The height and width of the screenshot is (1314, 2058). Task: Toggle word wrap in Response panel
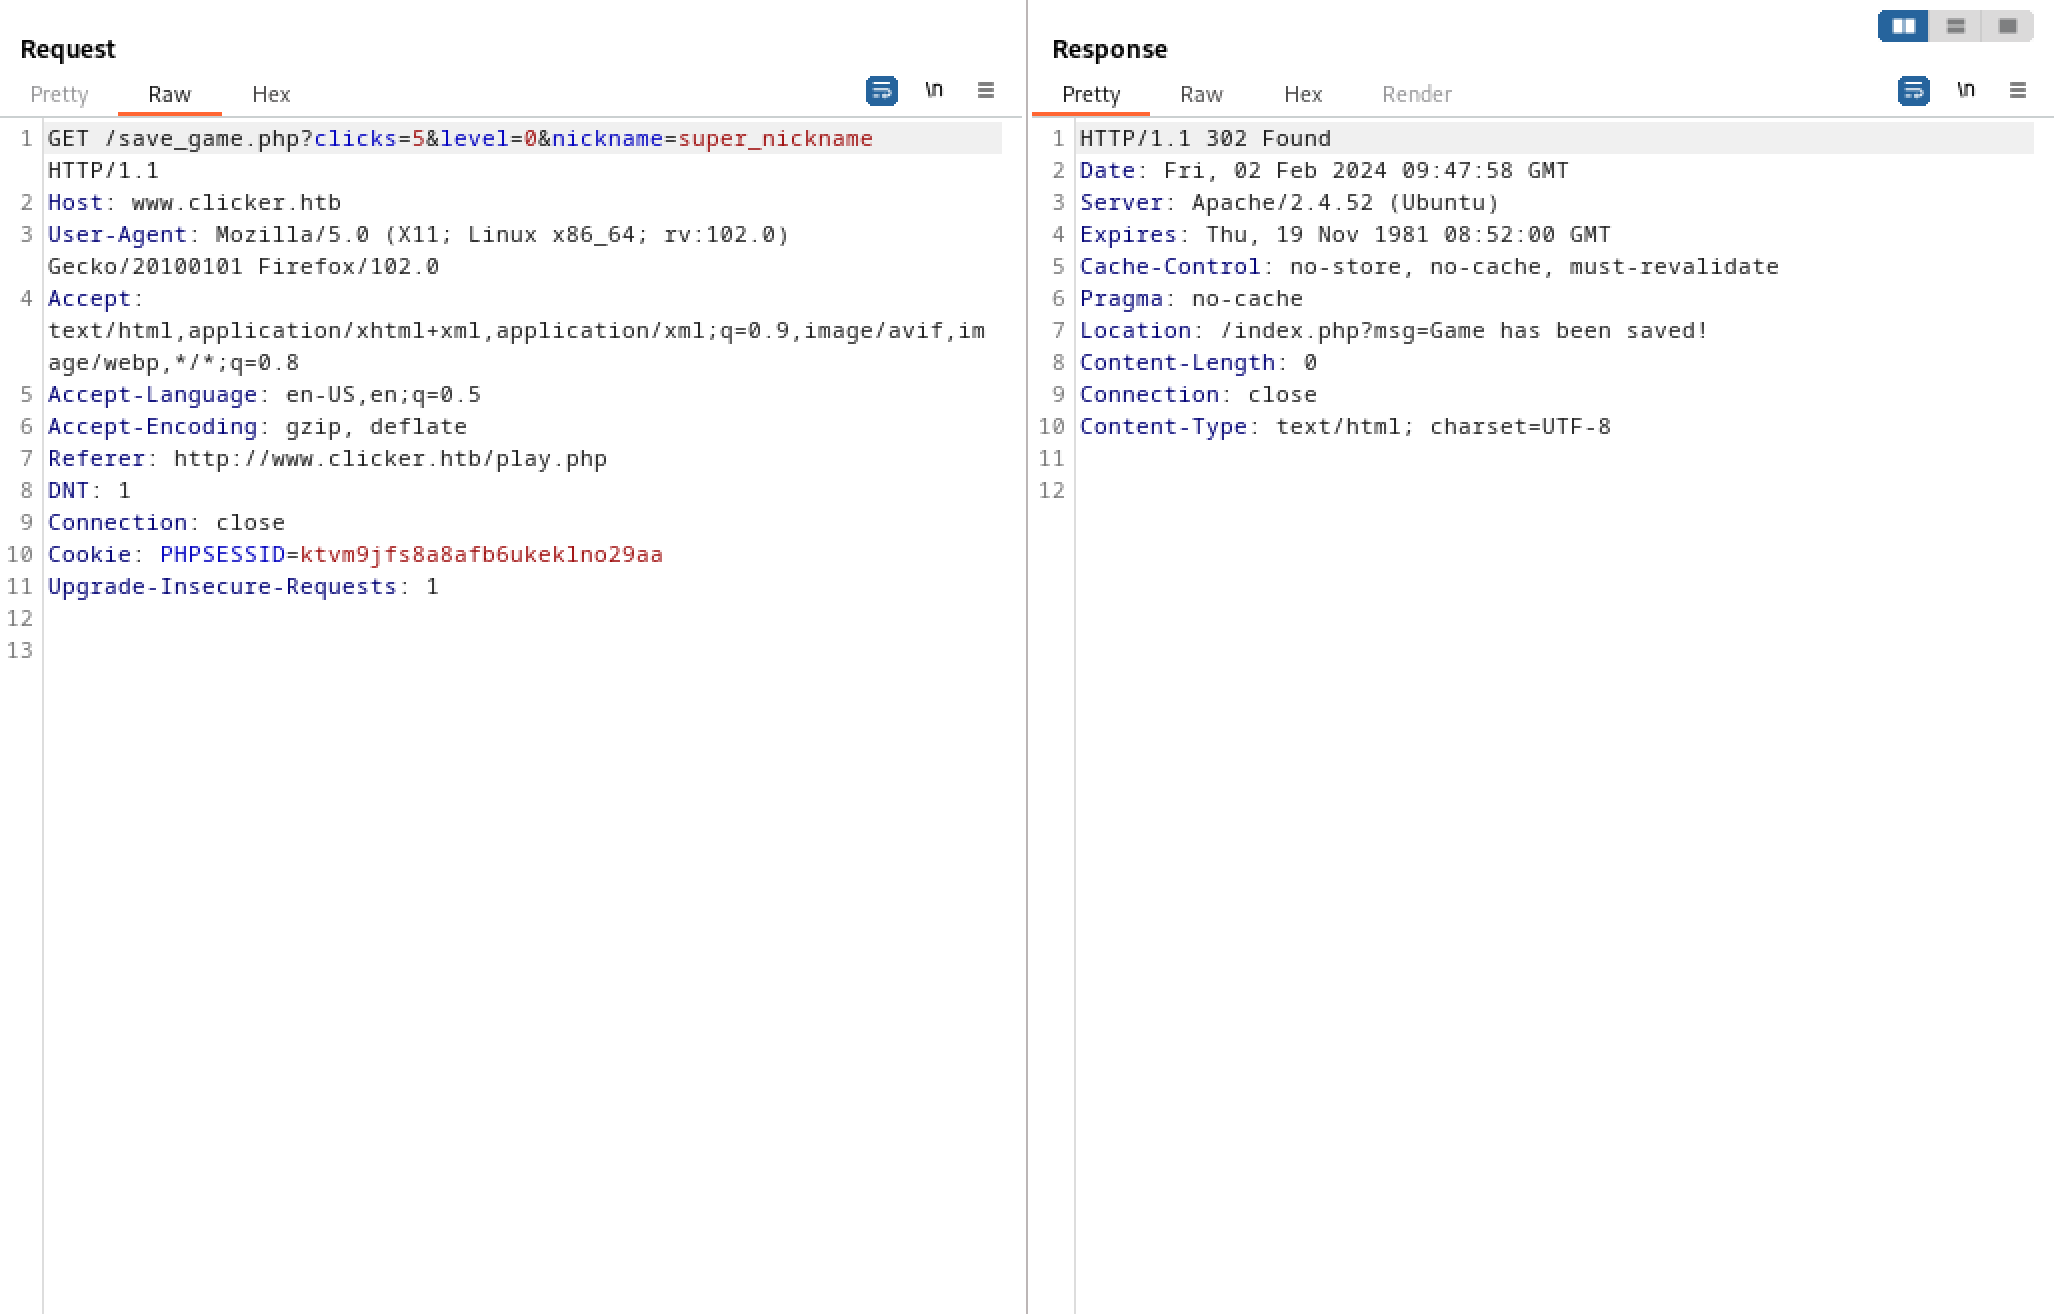[x=1913, y=91]
